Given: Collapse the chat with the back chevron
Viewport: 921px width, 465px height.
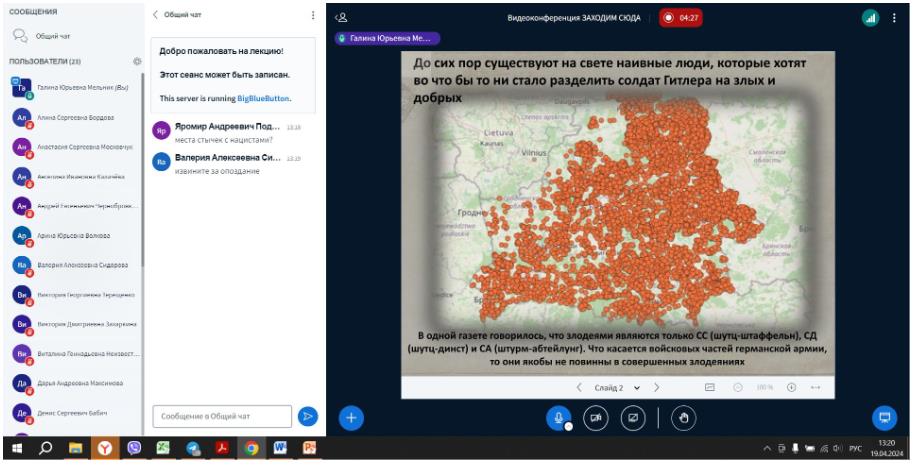Looking at the screenshot, I should [x=155, y=15].
